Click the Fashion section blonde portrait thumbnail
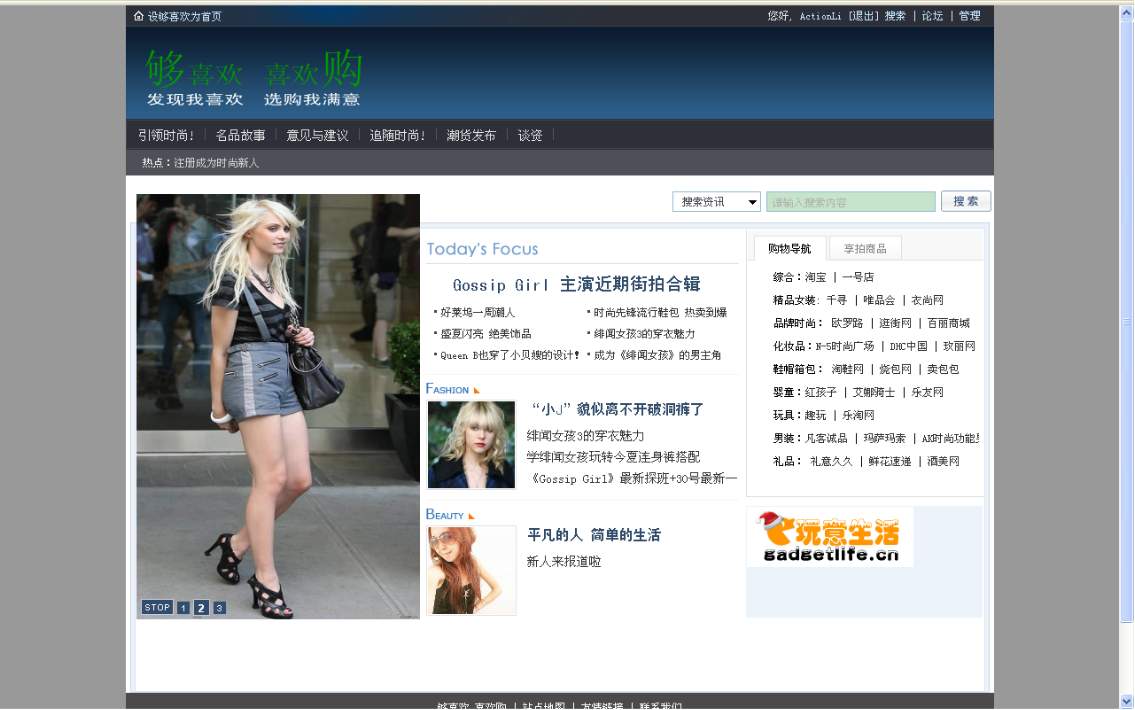The image size is (1135, 710). (x=471, y=445)
